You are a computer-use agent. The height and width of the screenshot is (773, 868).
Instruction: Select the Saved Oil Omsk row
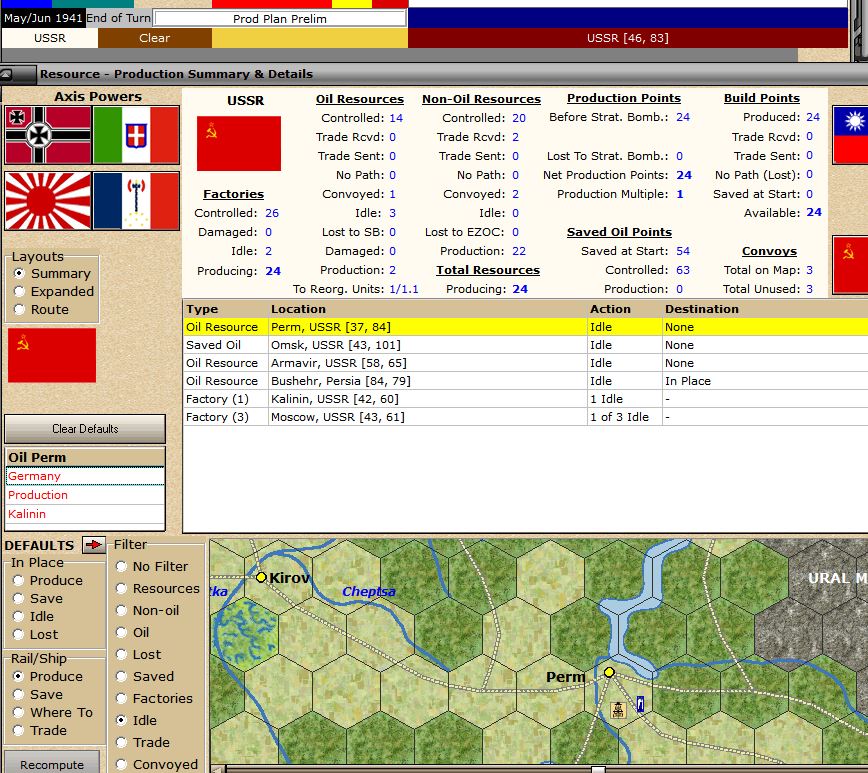pos(525,345)
